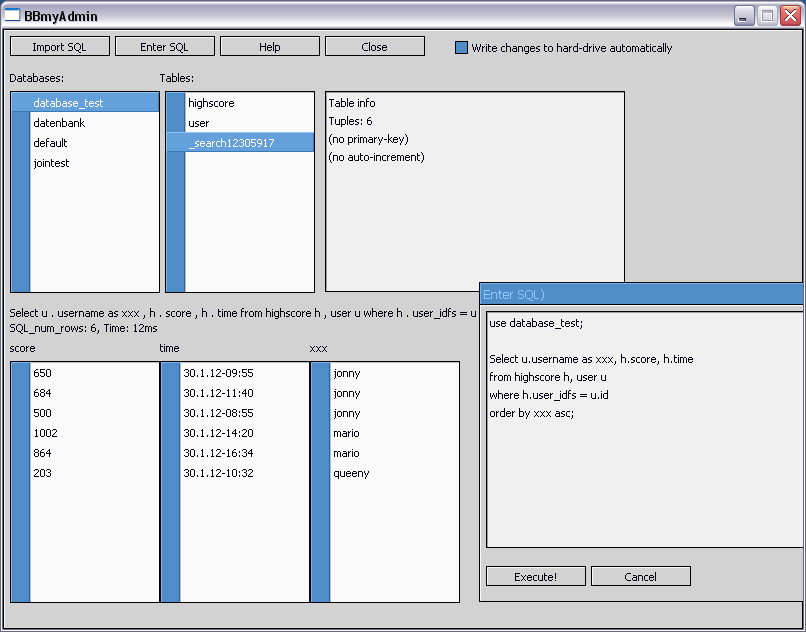The height and width of the screenshot is (632, 806).
Task: Select the _search12305917 table
Action: coord(231,143)
